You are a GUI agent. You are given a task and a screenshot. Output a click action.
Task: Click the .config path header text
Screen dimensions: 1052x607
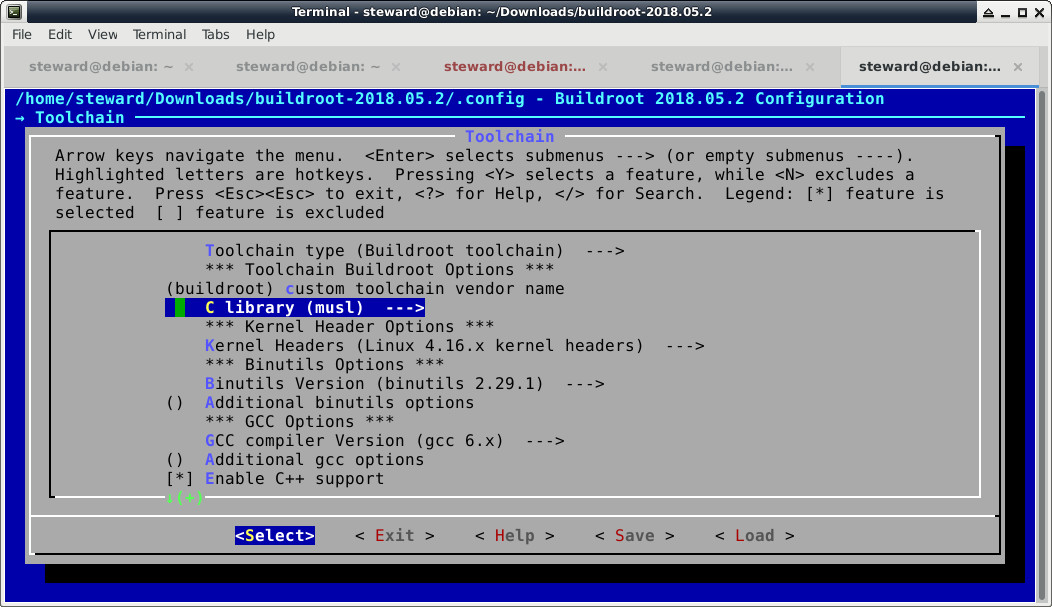click(270, 99)
